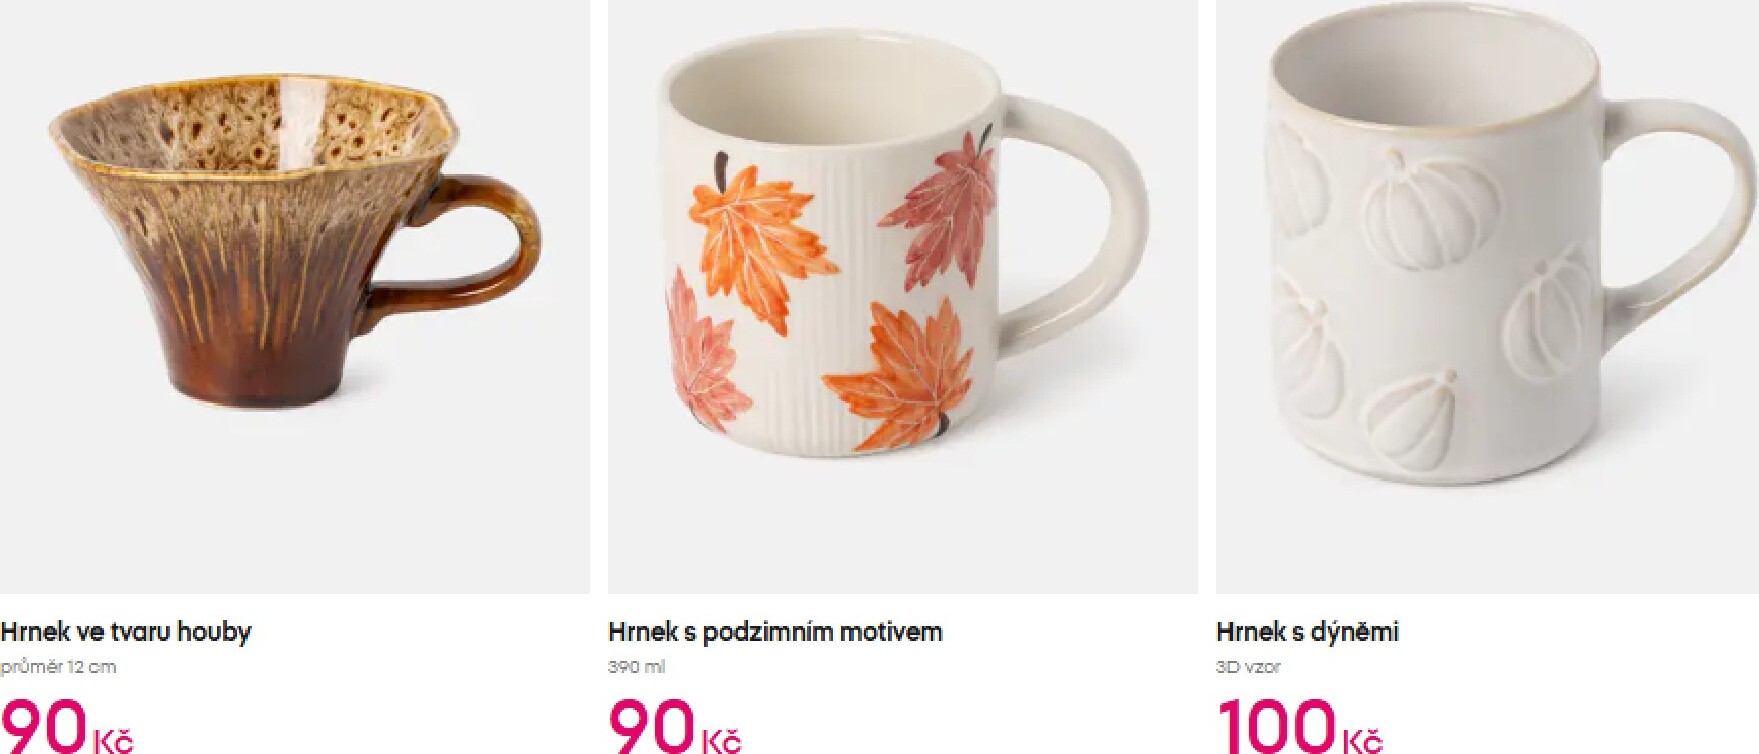The height and width of the screenshot is (754, 1759).
Task: Select the '390 ml' volume text
Action: (636, 667)
